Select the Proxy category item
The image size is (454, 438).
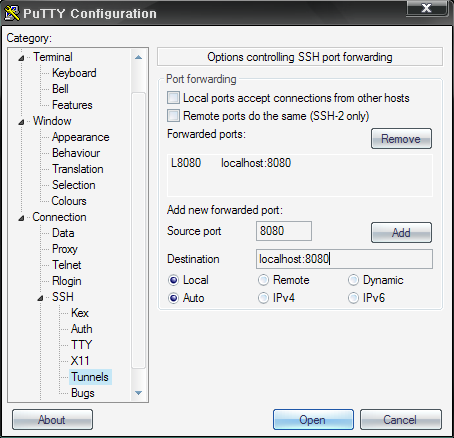65,249
